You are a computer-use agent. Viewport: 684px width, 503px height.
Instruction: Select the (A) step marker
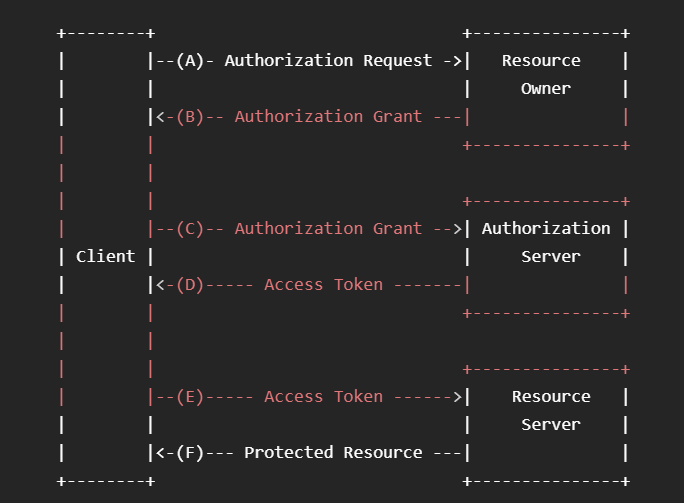[189, 61]
